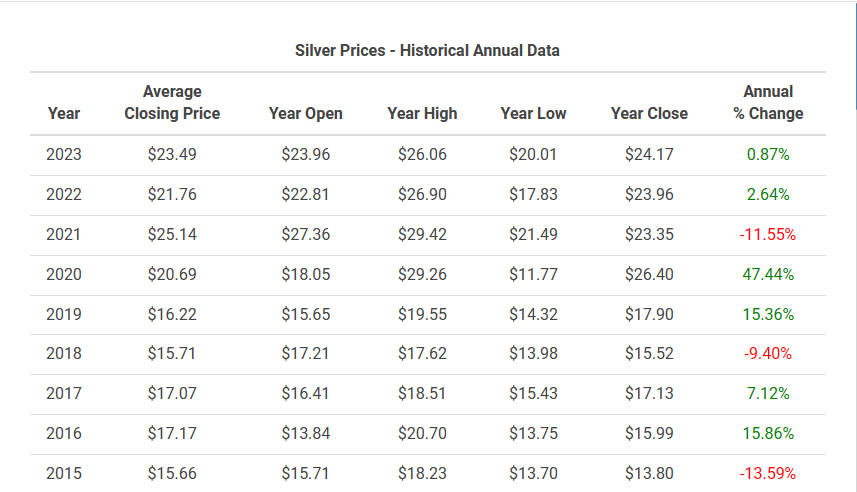Click the page scrollbar on right edge
This screenshot has width=857, height=492.
[855, 55]
